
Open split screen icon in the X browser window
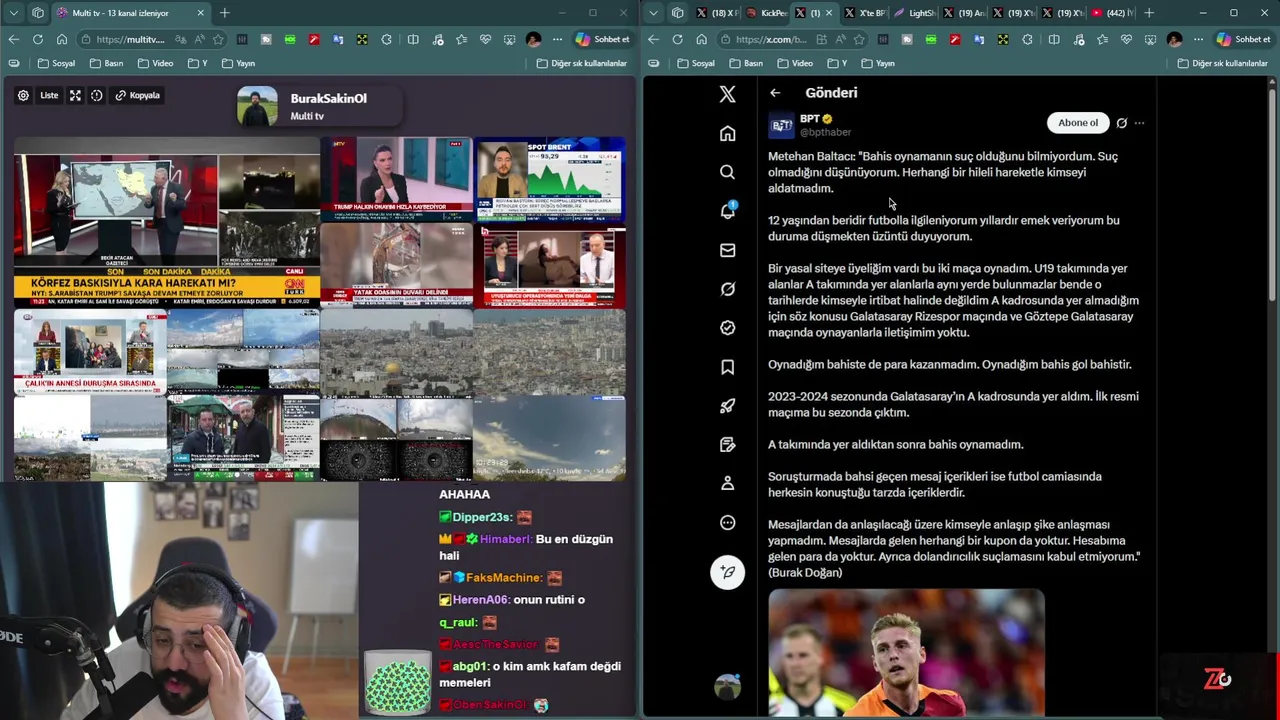point(1053,39)
